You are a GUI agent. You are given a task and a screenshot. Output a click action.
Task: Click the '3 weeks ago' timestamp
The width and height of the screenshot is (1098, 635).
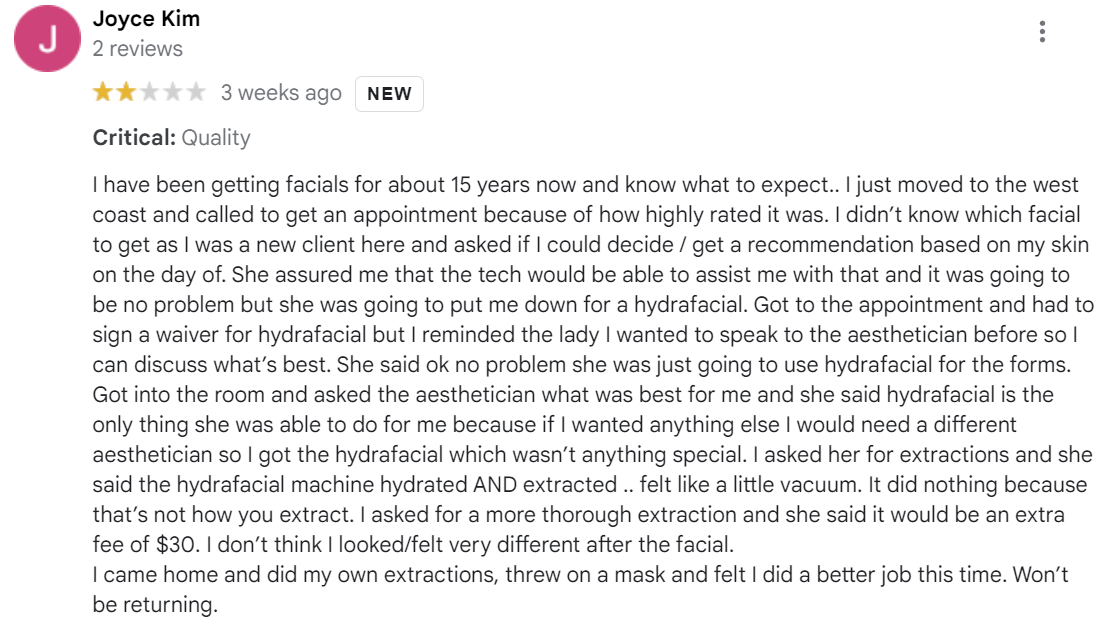282,92
